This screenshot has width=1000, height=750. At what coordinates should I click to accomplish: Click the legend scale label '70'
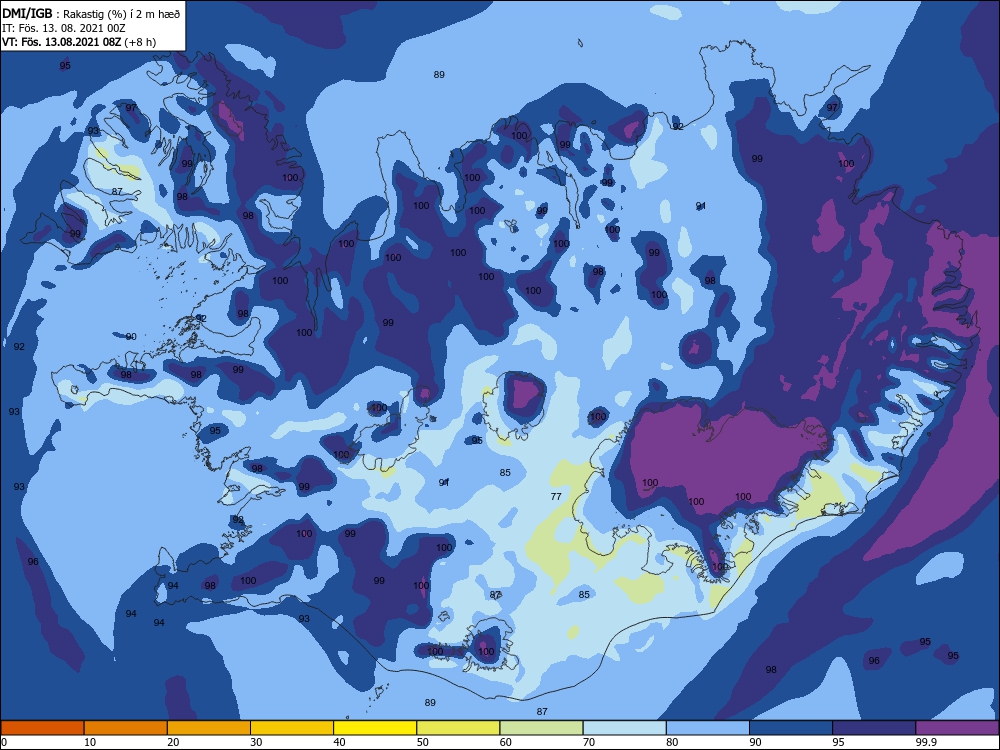pyautogui.click(x=589, y=742)
